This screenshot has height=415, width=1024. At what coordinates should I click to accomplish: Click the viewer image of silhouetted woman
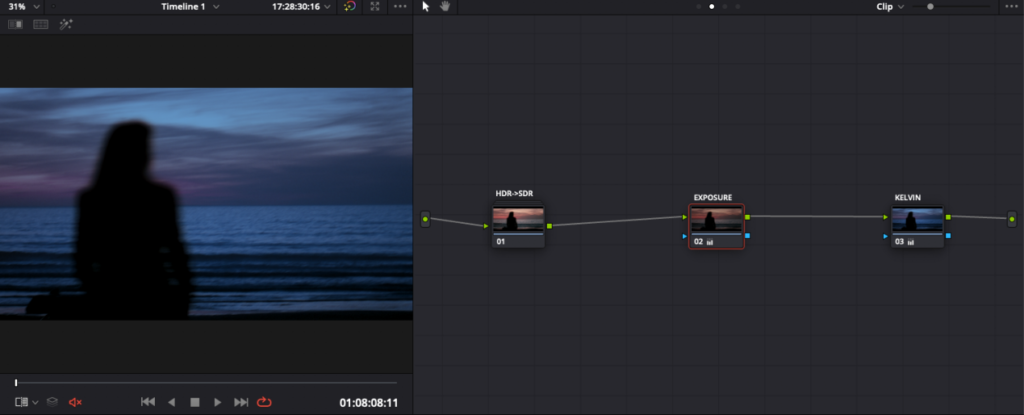click(x=206, y=203)
